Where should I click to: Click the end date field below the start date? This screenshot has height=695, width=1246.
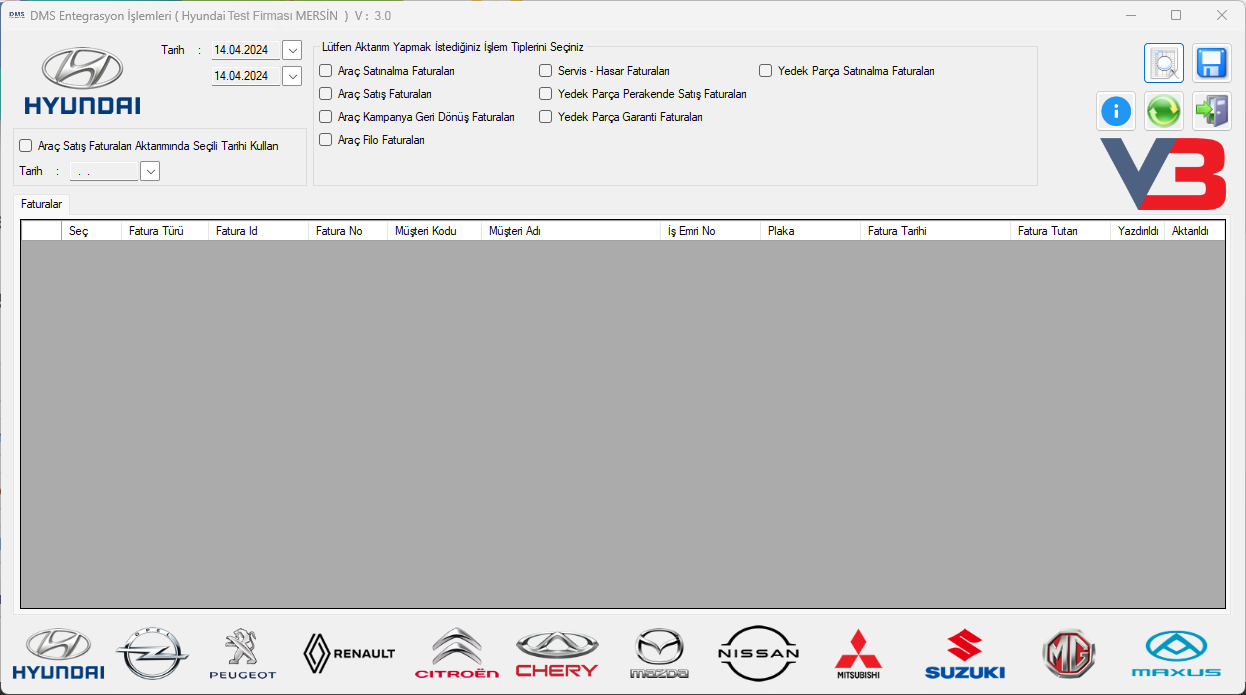[246, 76]
